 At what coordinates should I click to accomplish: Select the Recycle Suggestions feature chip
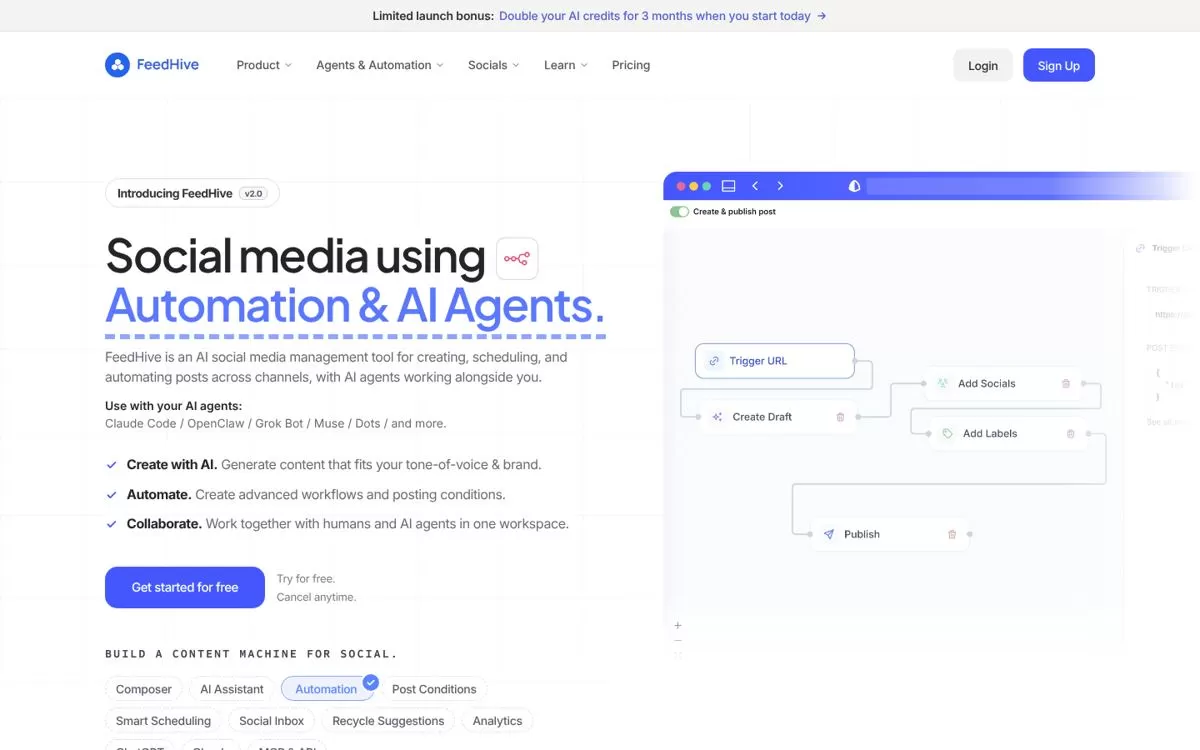pos(388,721)
